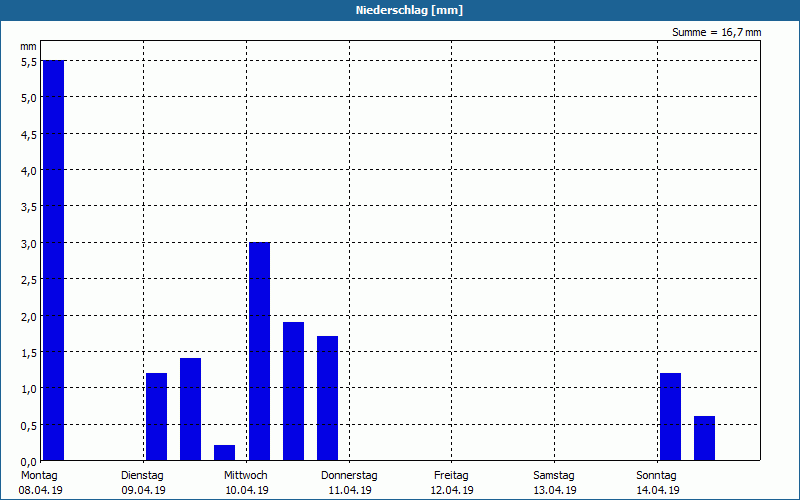Click the mm unit label above the axis
Viewport: 800px width, 500px height.
pyautogui.click(x=28, y=46)
